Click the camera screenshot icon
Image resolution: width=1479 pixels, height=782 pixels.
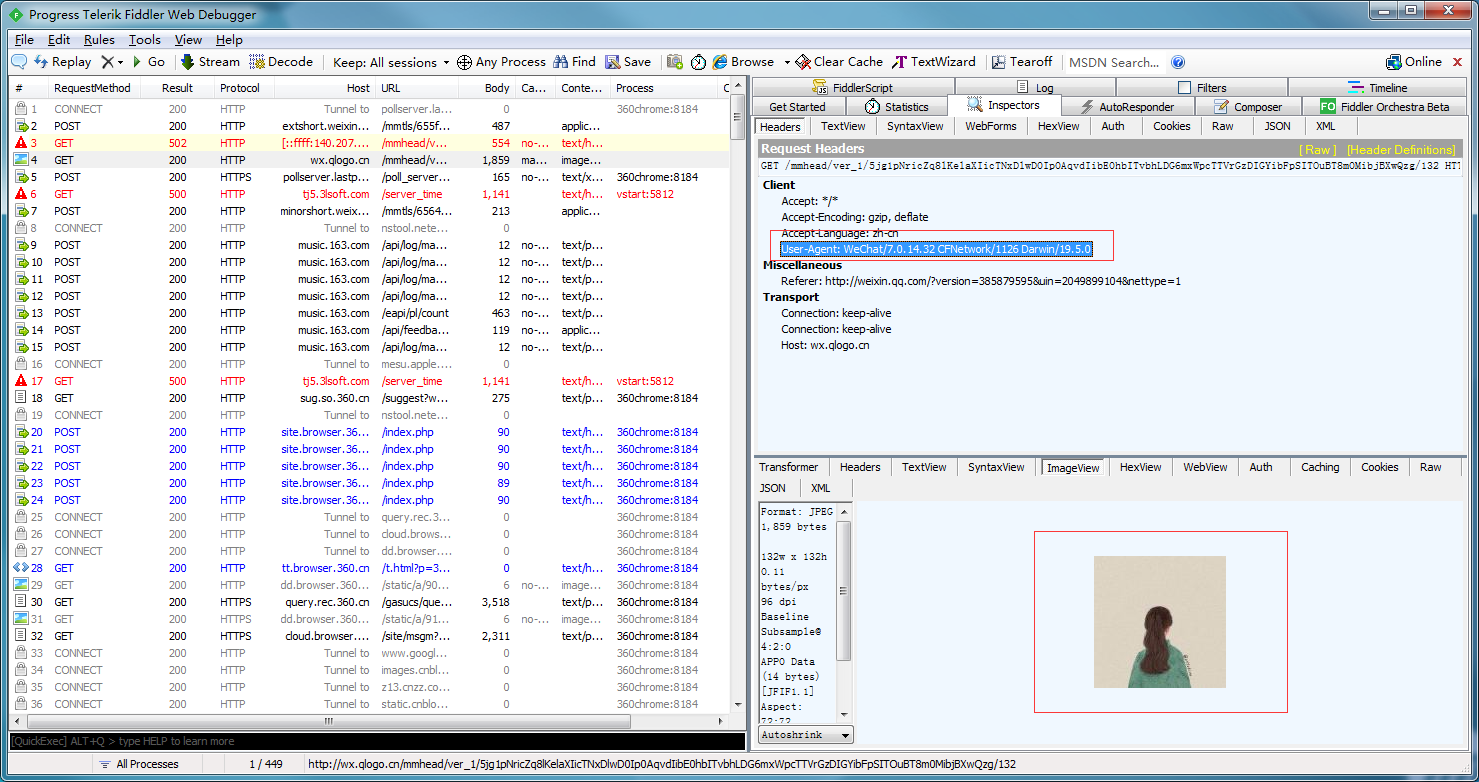(675, 62)
